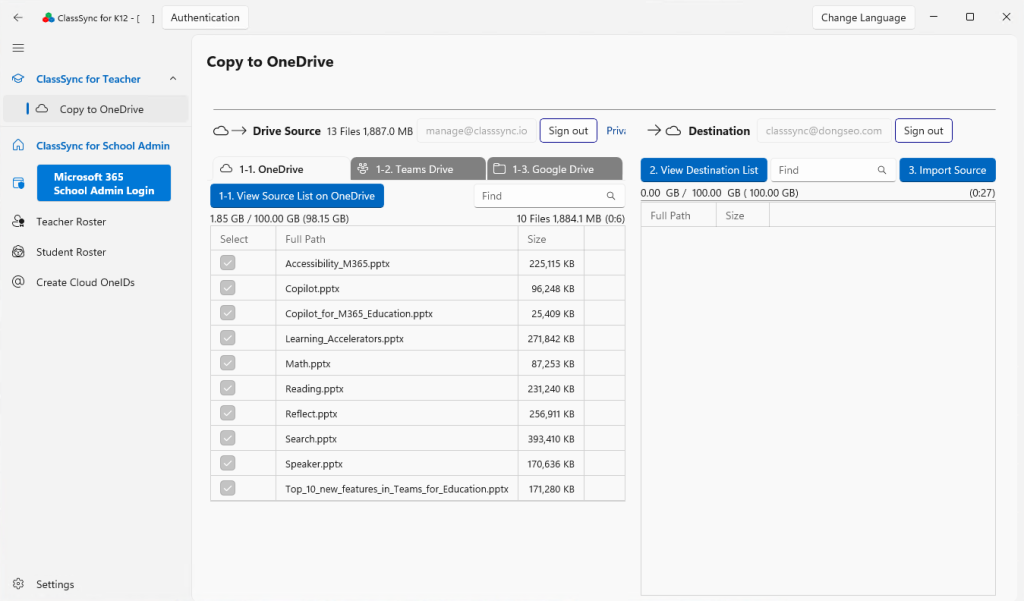This screenshot has height=601, width=1024.
Task: Click 1-1. View Source List on OneDrive
Action: (x=297, y=196)
